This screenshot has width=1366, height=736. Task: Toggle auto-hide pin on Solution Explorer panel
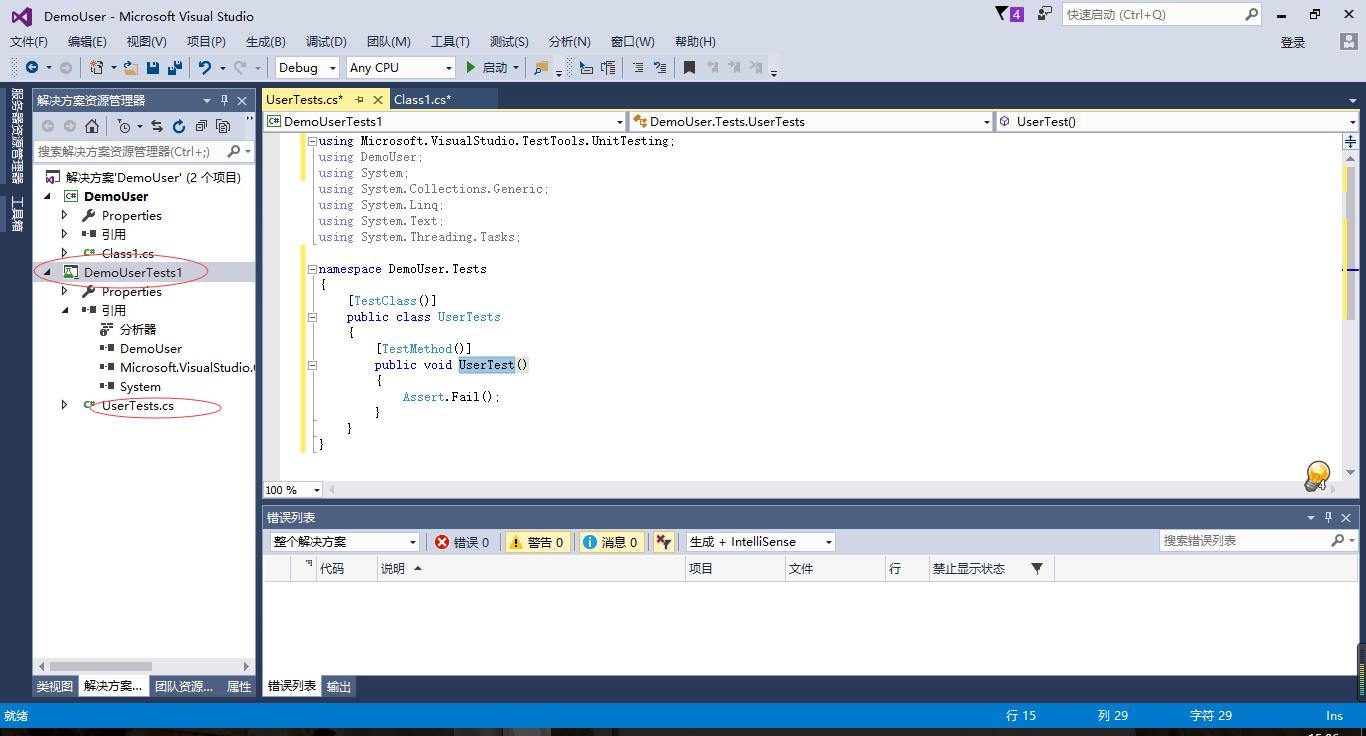pos(225,100)
